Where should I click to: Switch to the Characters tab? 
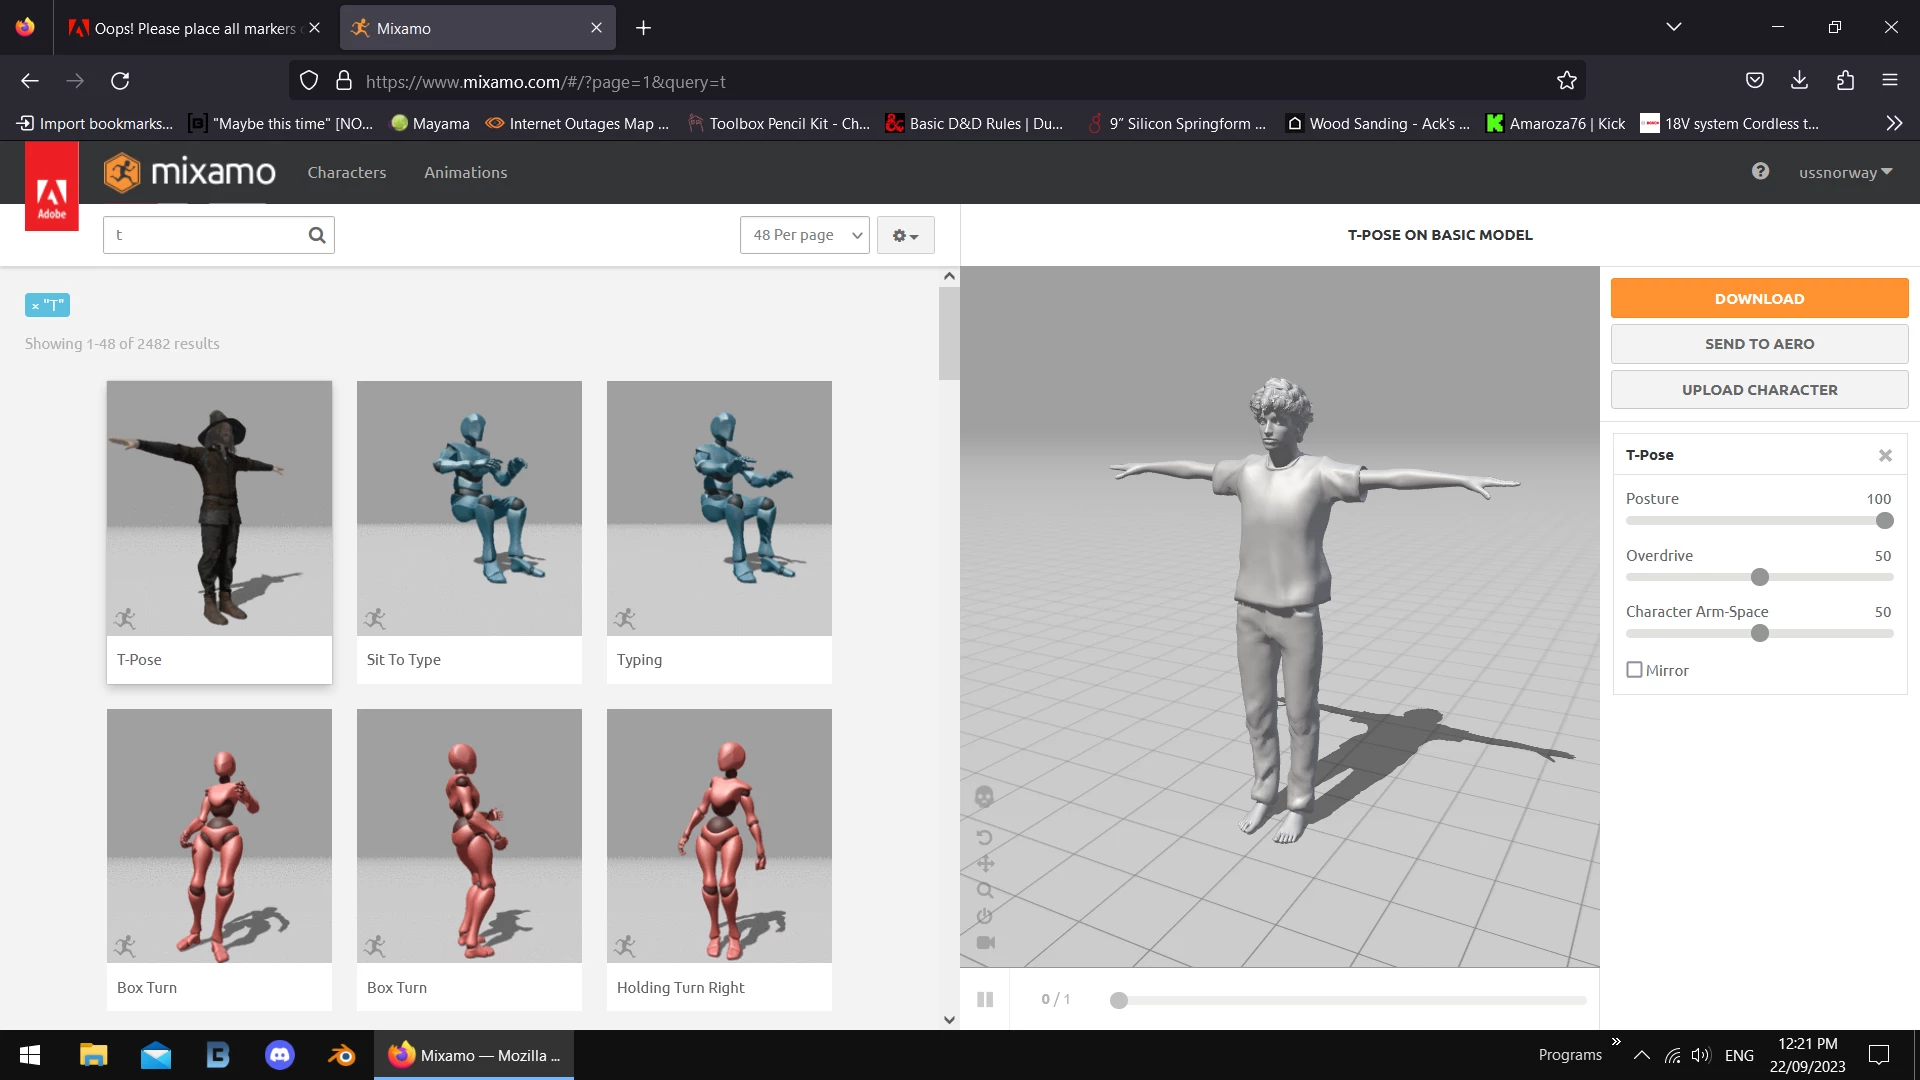(346, 172)
